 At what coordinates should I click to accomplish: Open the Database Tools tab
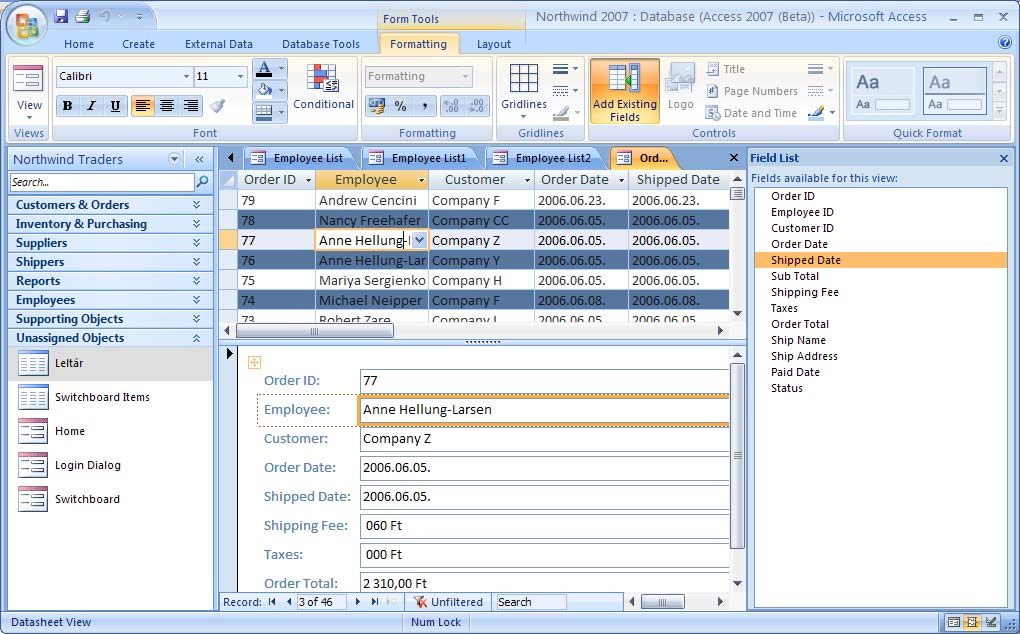point(321,44)
